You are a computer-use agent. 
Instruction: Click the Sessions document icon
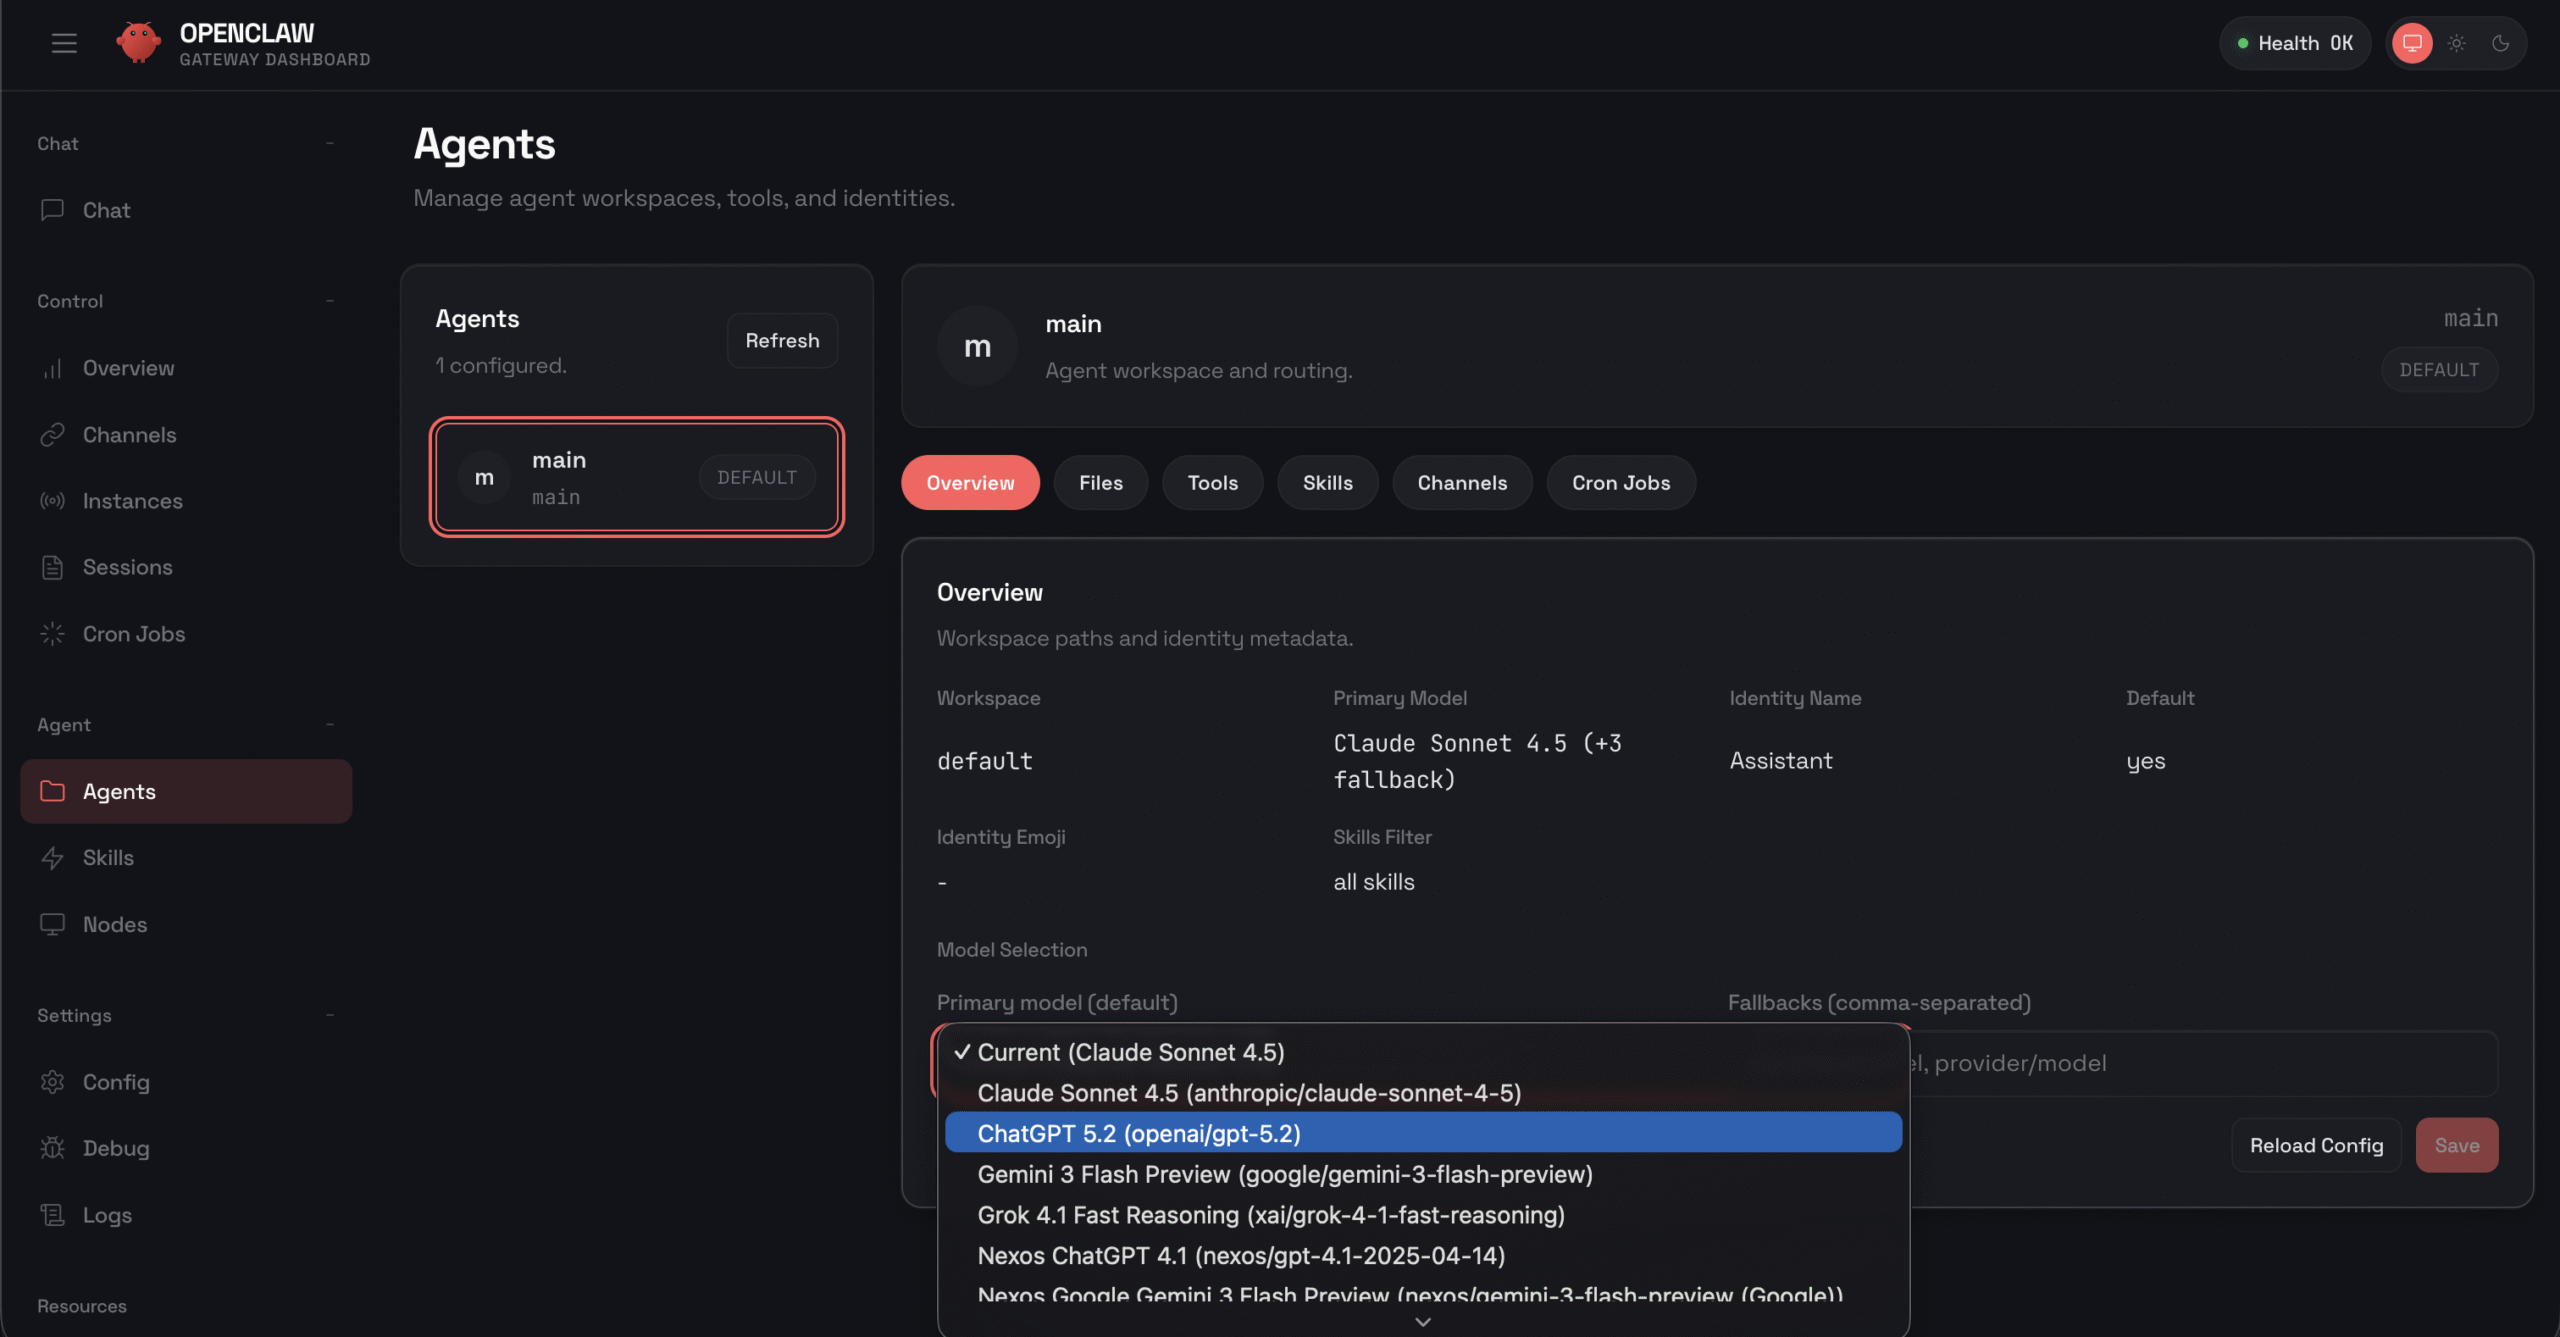52,566
